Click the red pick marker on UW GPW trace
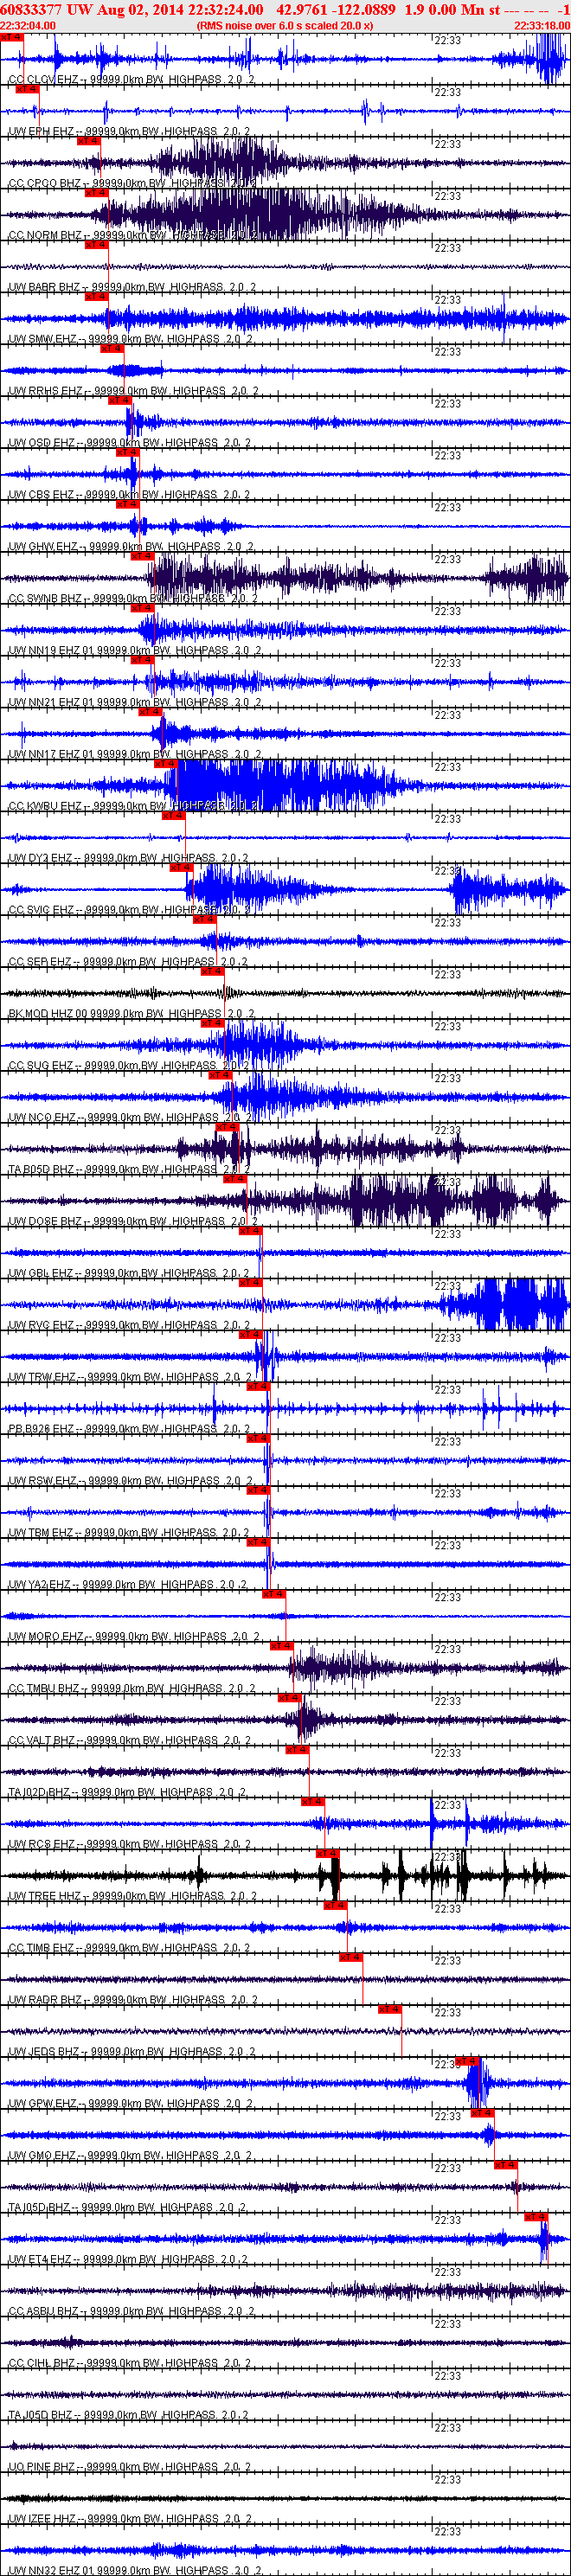Viewport: 571px width, 2576px height. [467, 2062]
